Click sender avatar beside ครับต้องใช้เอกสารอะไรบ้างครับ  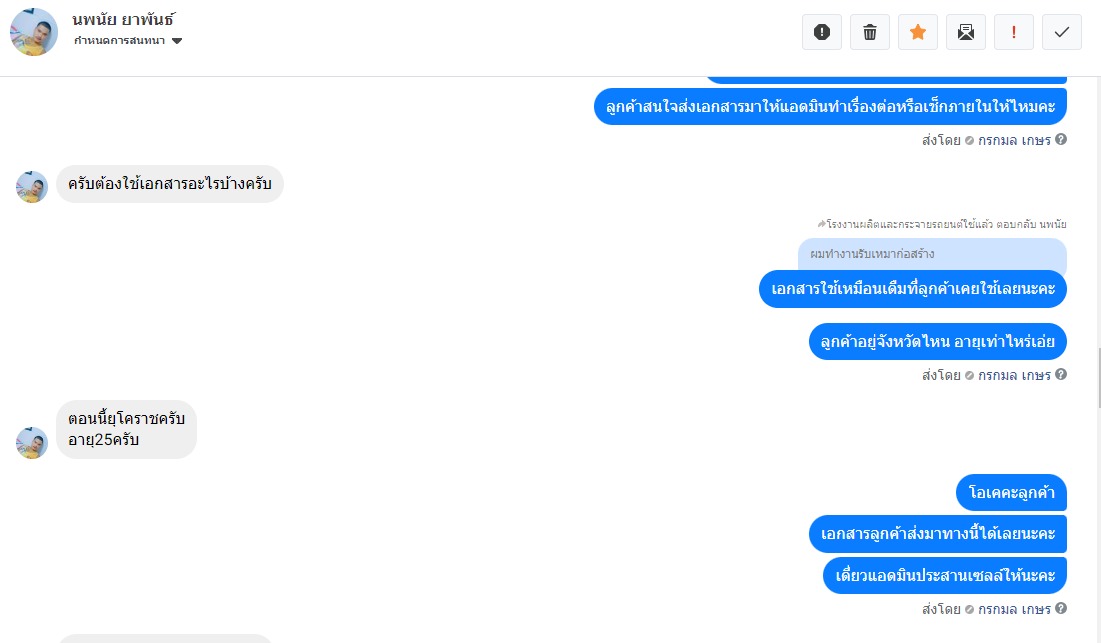click(x=32, y=187)
